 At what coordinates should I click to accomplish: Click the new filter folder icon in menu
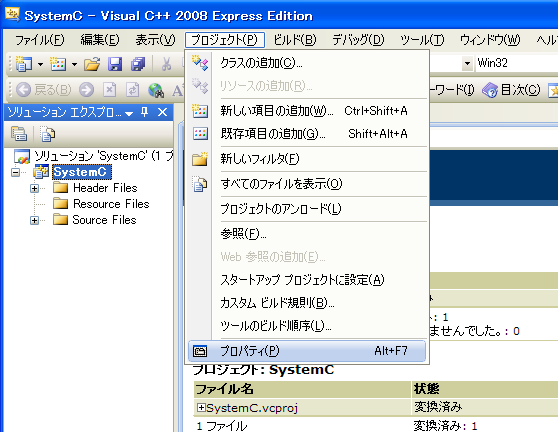click(200, 159)
